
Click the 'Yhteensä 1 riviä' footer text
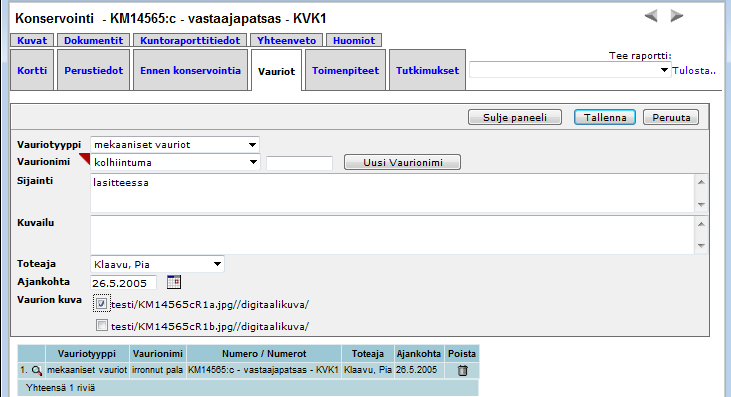pos(61,388)
